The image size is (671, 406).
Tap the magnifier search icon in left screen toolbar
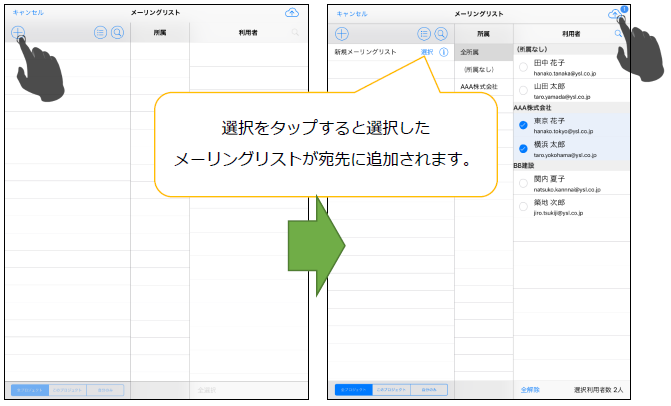pyautogui.click(x=118, y=33)
